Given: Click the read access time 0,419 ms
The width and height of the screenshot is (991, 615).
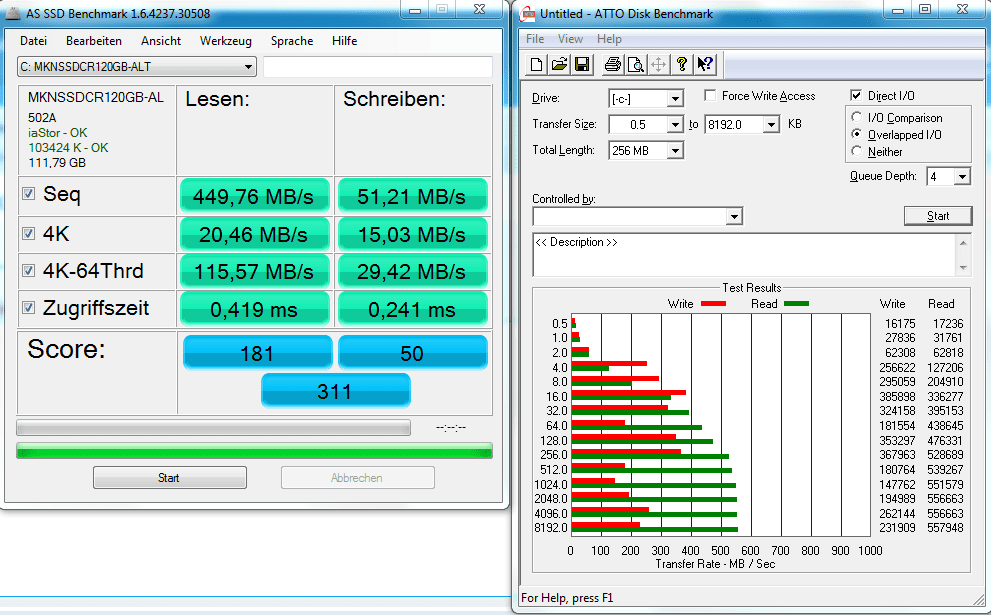Looking at the screenshot, I should coord(254,309).
